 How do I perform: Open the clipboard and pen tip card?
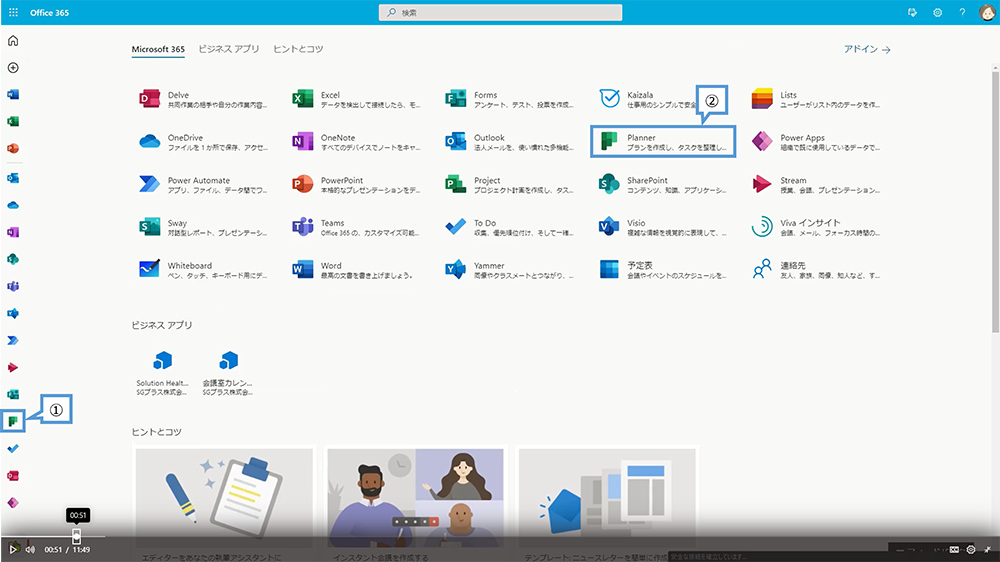[x=224, y=498]
